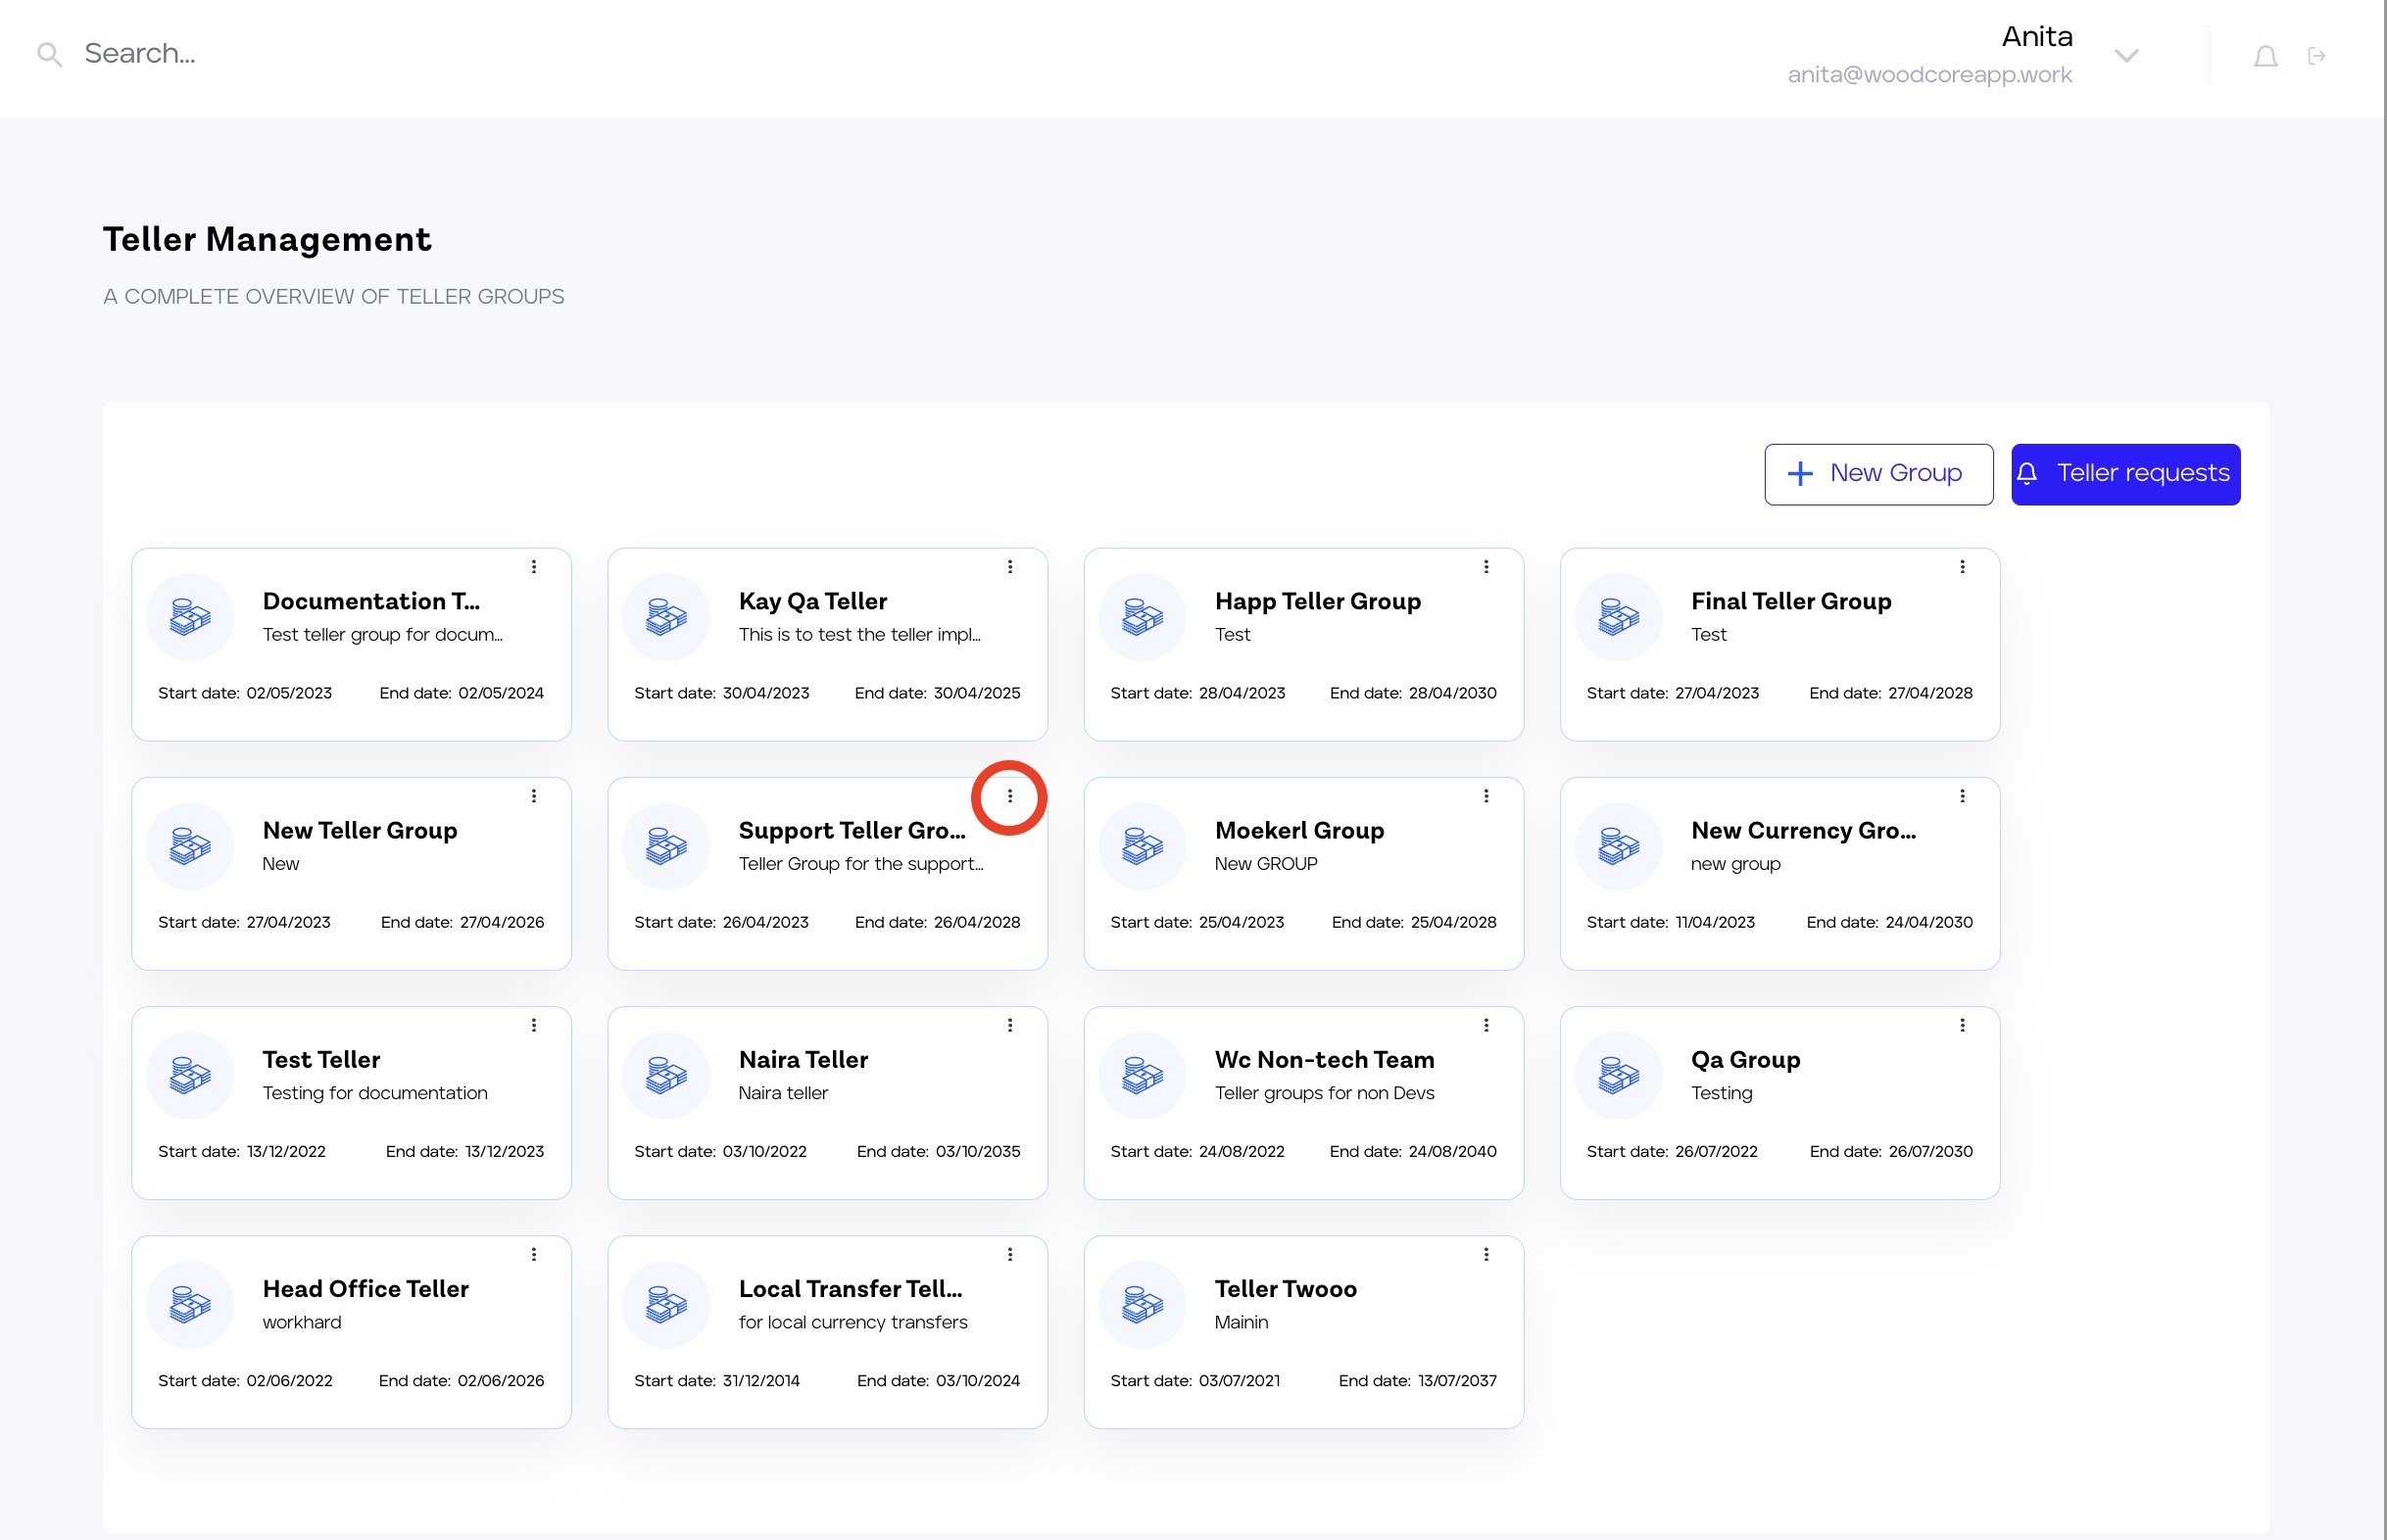Click money stack icon of Naira Teller

(666, 1076)
